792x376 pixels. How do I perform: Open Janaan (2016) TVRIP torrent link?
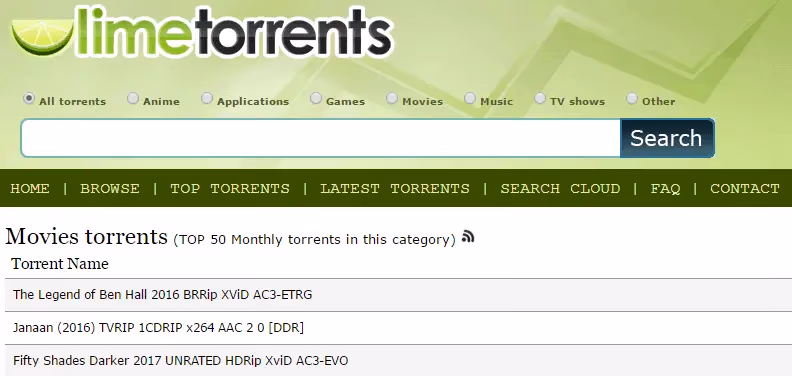pyautogui.click(x=158, y=327)
